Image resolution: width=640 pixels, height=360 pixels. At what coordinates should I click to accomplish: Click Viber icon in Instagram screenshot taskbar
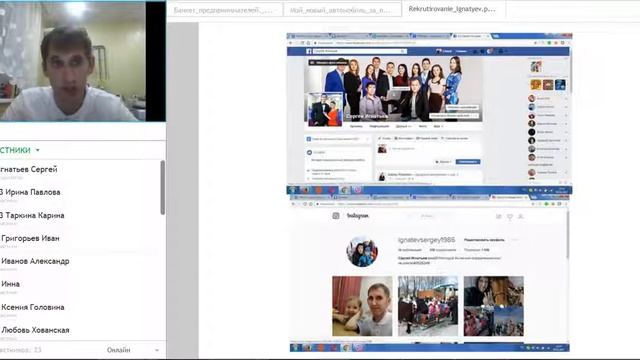358,348
